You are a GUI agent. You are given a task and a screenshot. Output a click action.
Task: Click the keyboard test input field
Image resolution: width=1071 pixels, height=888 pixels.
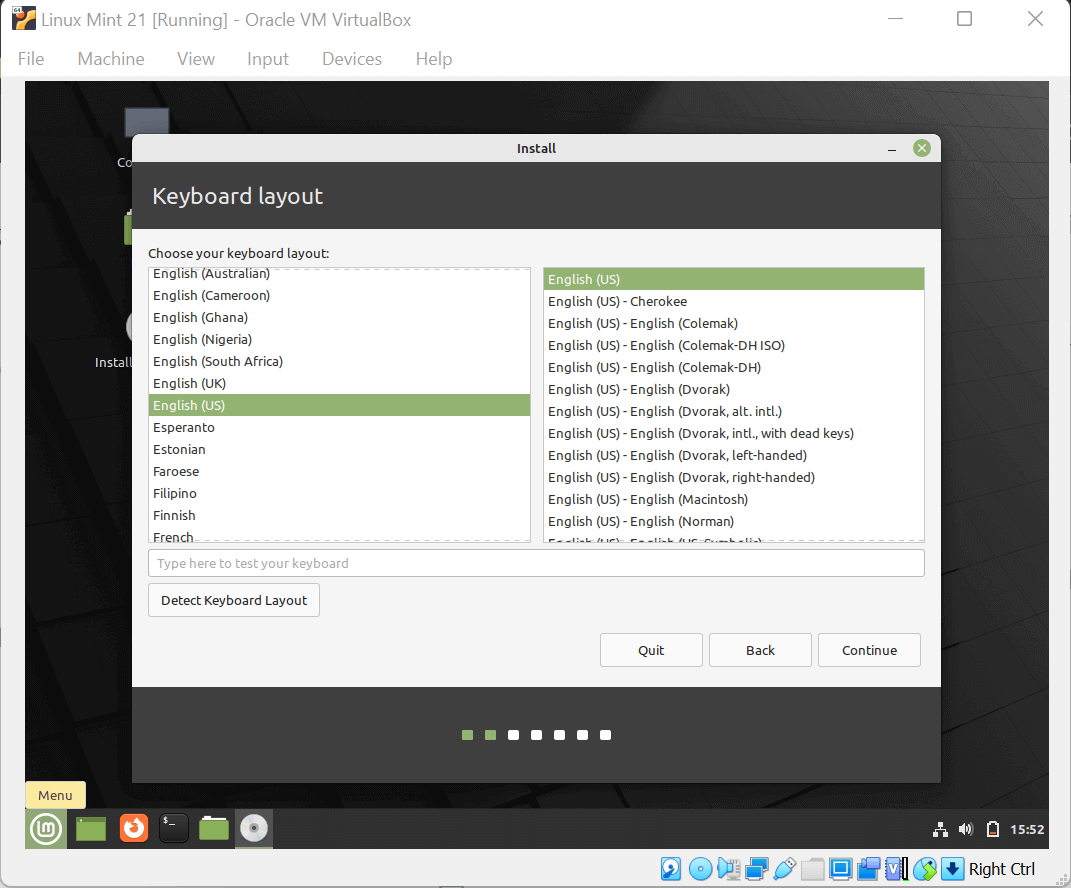point(536,562)
